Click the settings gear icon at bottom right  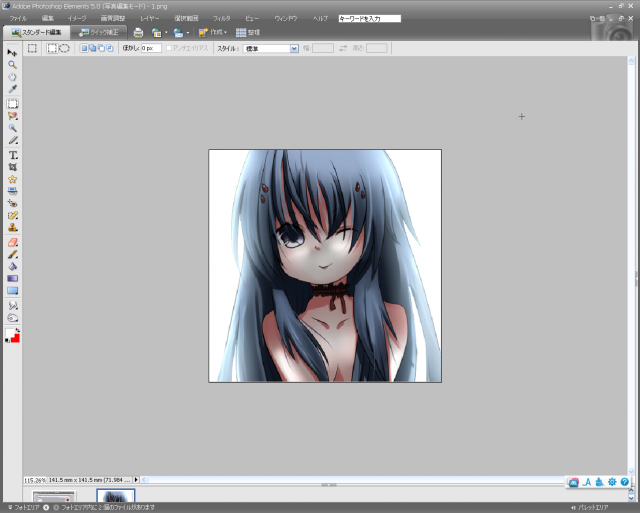click(x=612, y=482)
